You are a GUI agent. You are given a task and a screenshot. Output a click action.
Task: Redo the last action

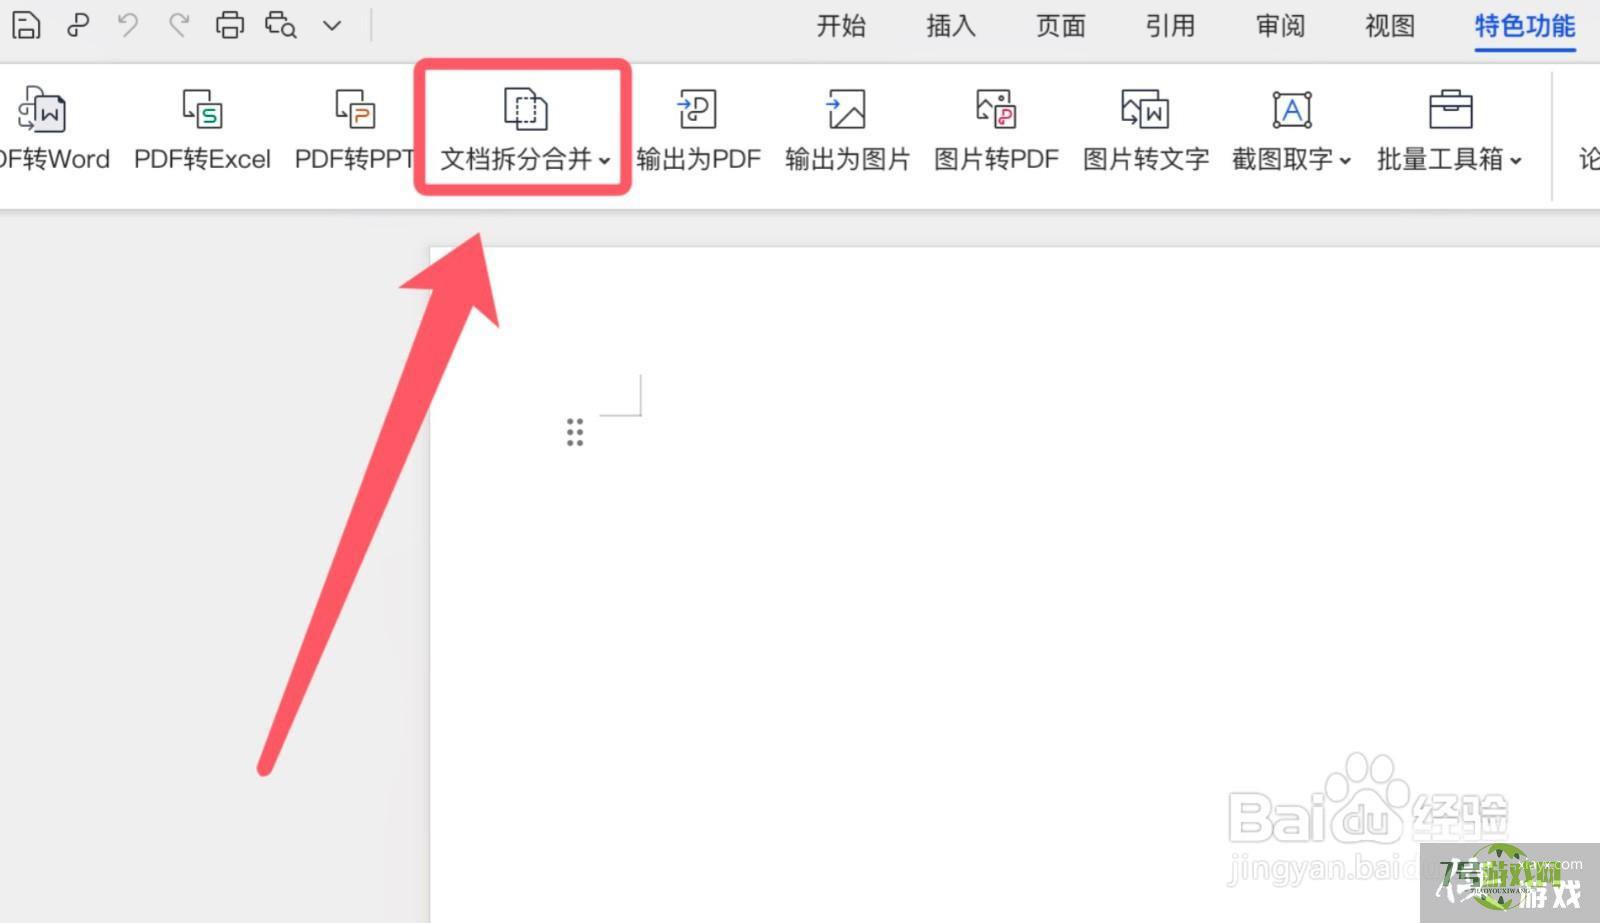click(x=179, y=25)
